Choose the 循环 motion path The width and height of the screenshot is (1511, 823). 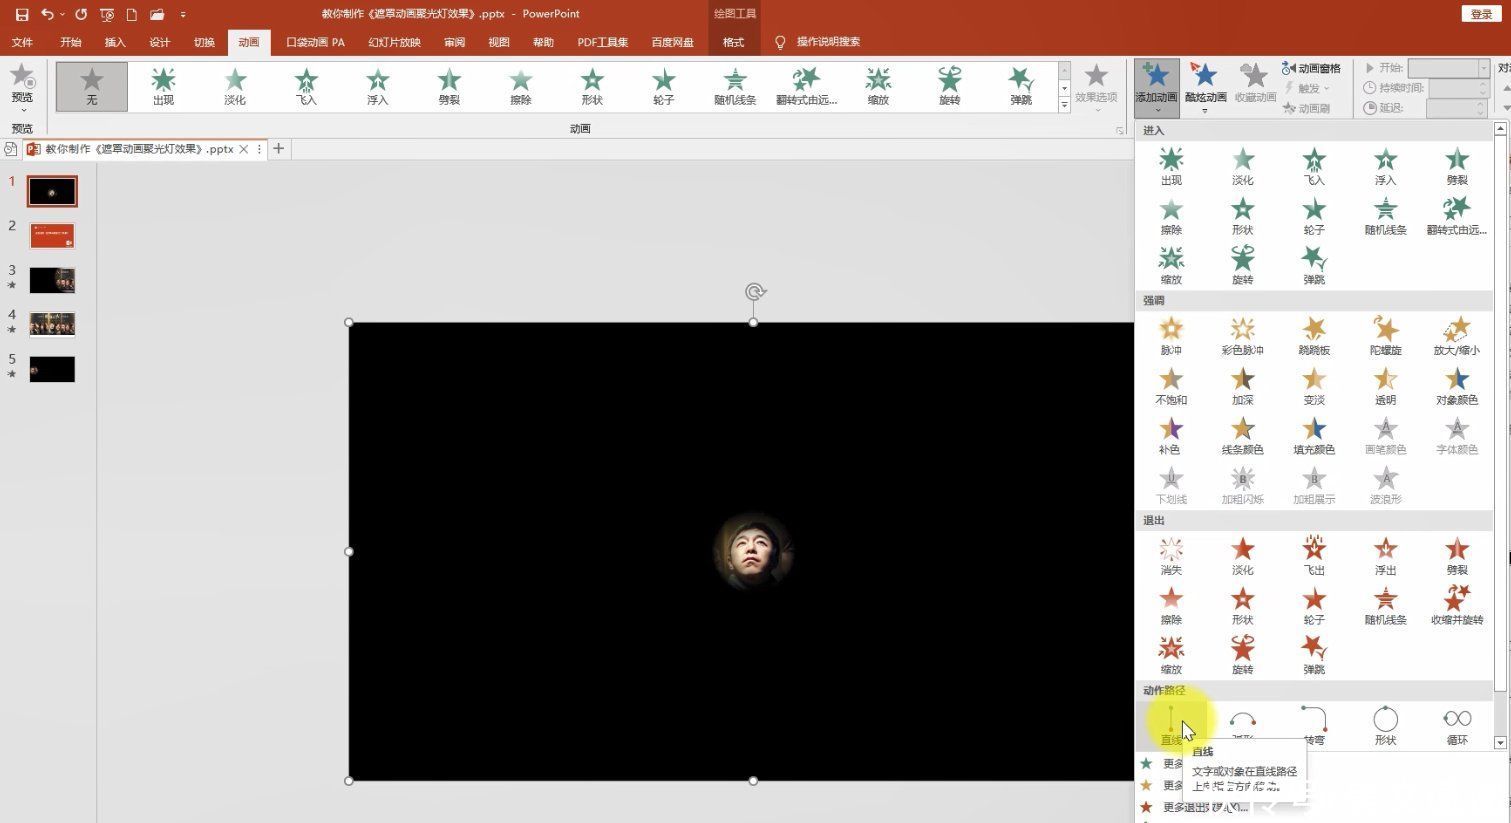pos(1456,726)
